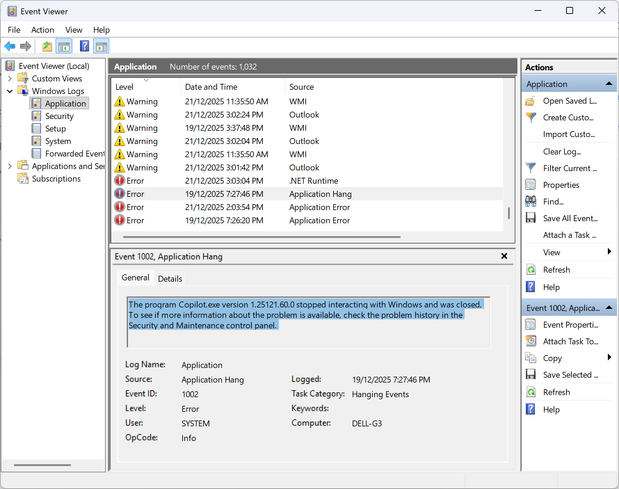Image resolution: width=619 pixels, height=489 pixels.
Task: Click the Find binoculars icon
Action: click(531, 201)
